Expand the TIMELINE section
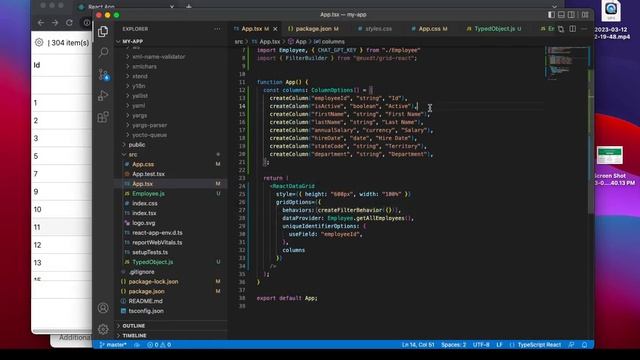 [x=134, y=336]
